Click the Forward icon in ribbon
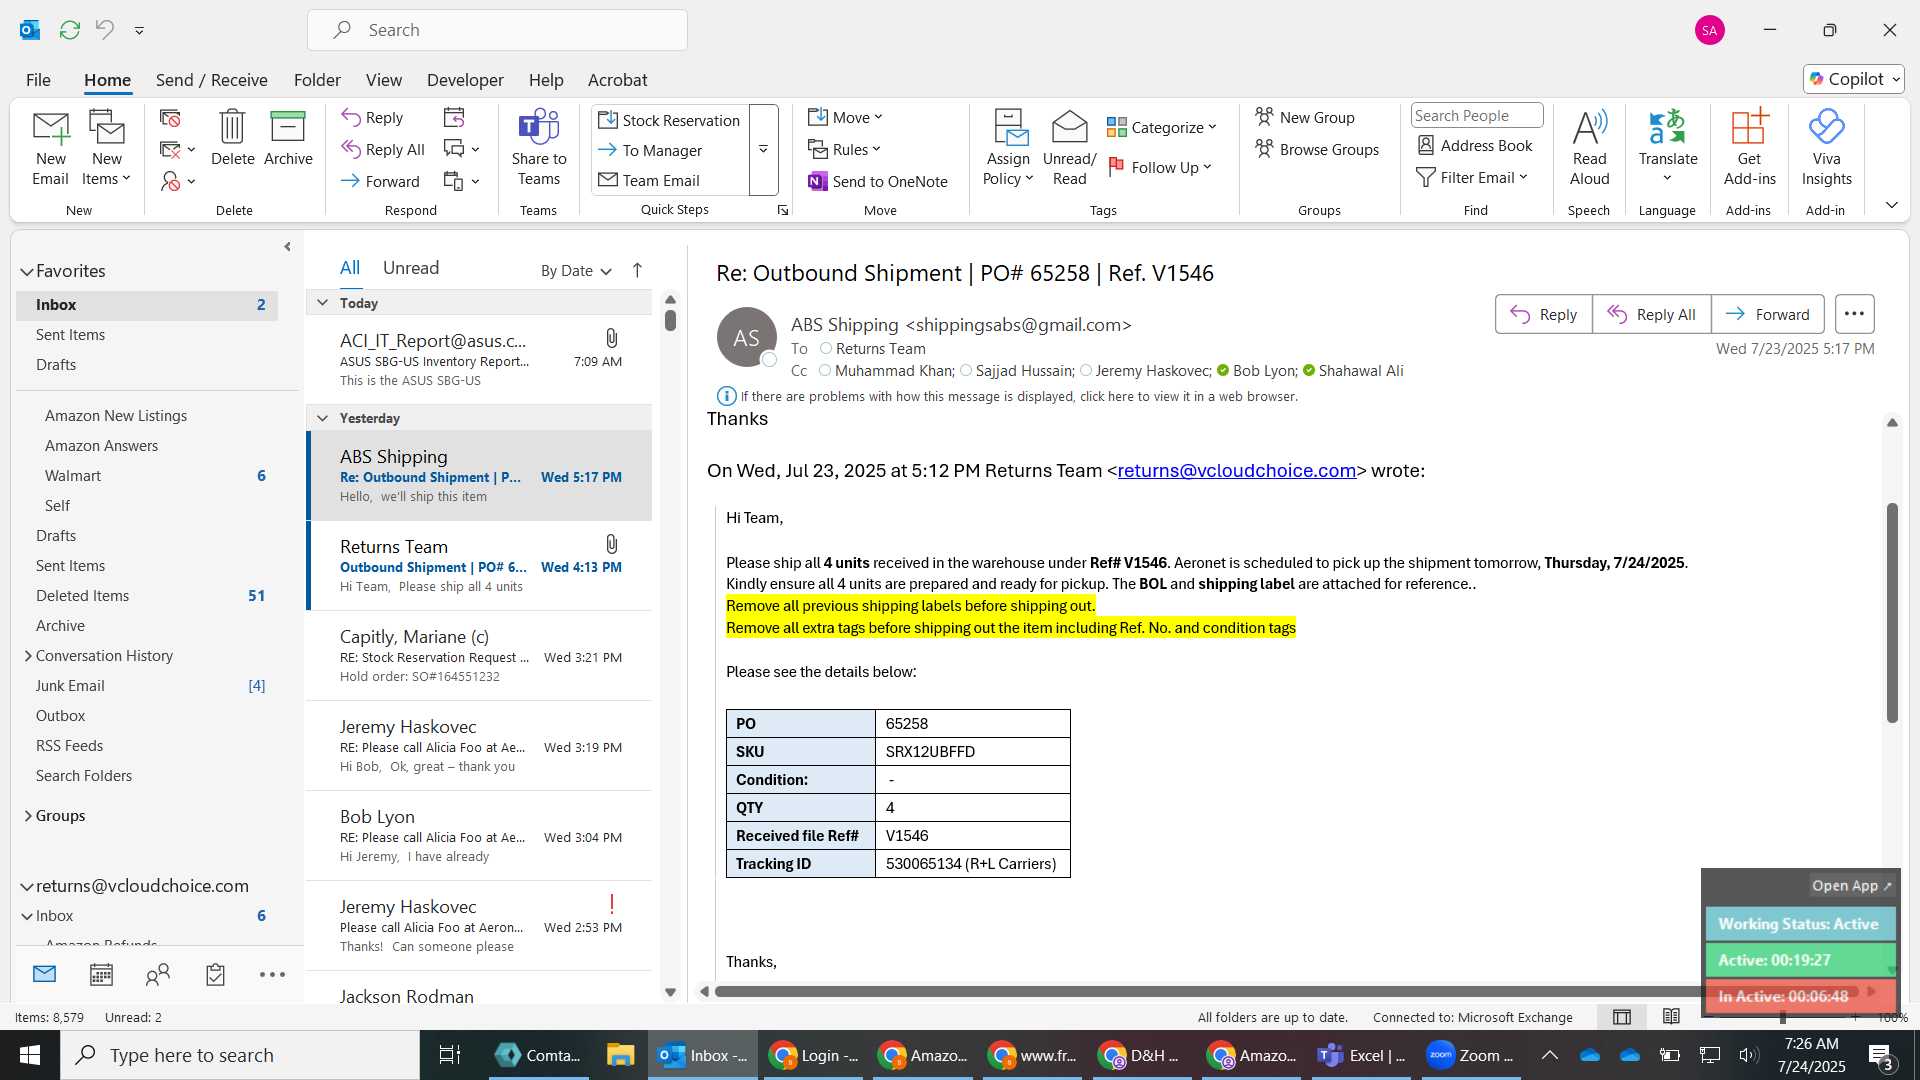Screen dimensions: 1920x1080 pyautogui.click(x=350, y=181)
